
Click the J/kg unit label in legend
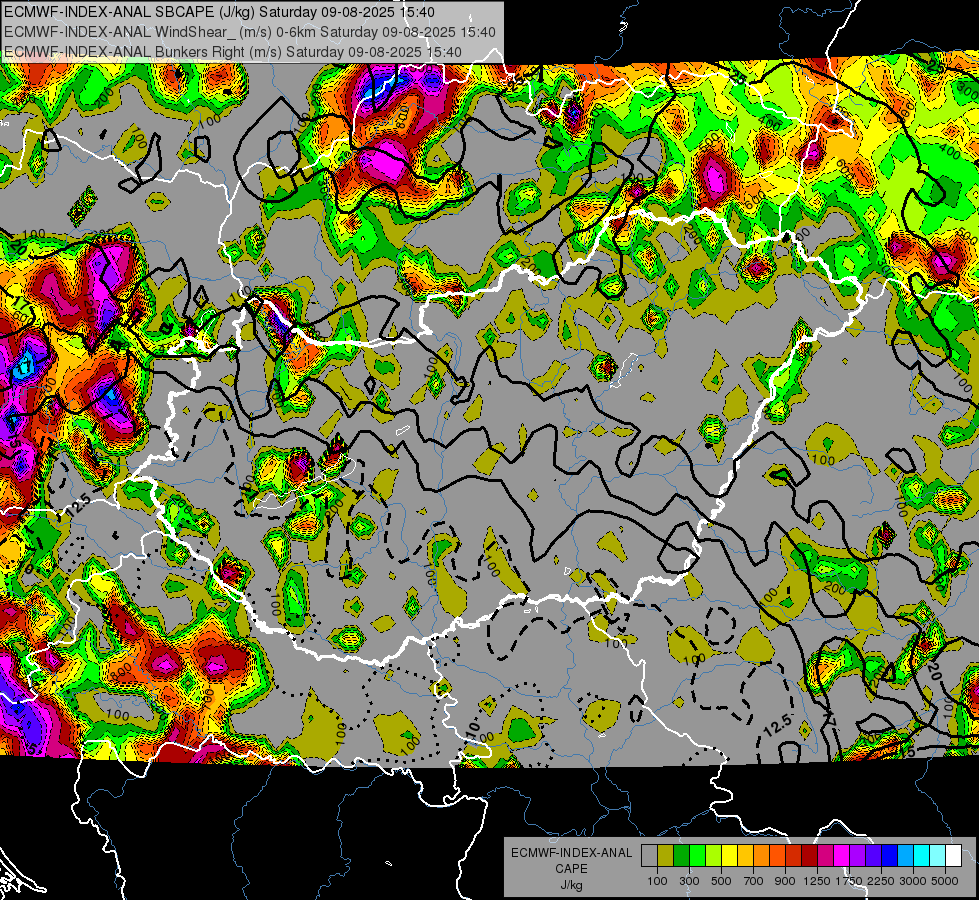point(571,885)
